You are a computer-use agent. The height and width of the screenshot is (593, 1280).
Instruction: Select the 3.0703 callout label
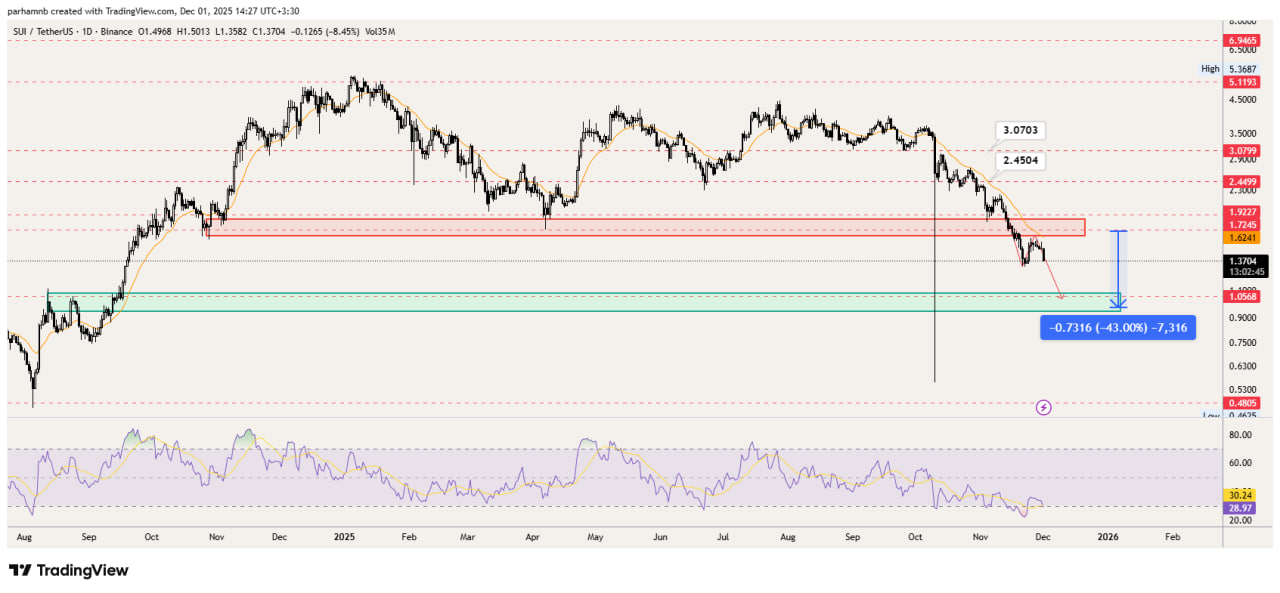pyautogui.click(x=1020, y=130)
